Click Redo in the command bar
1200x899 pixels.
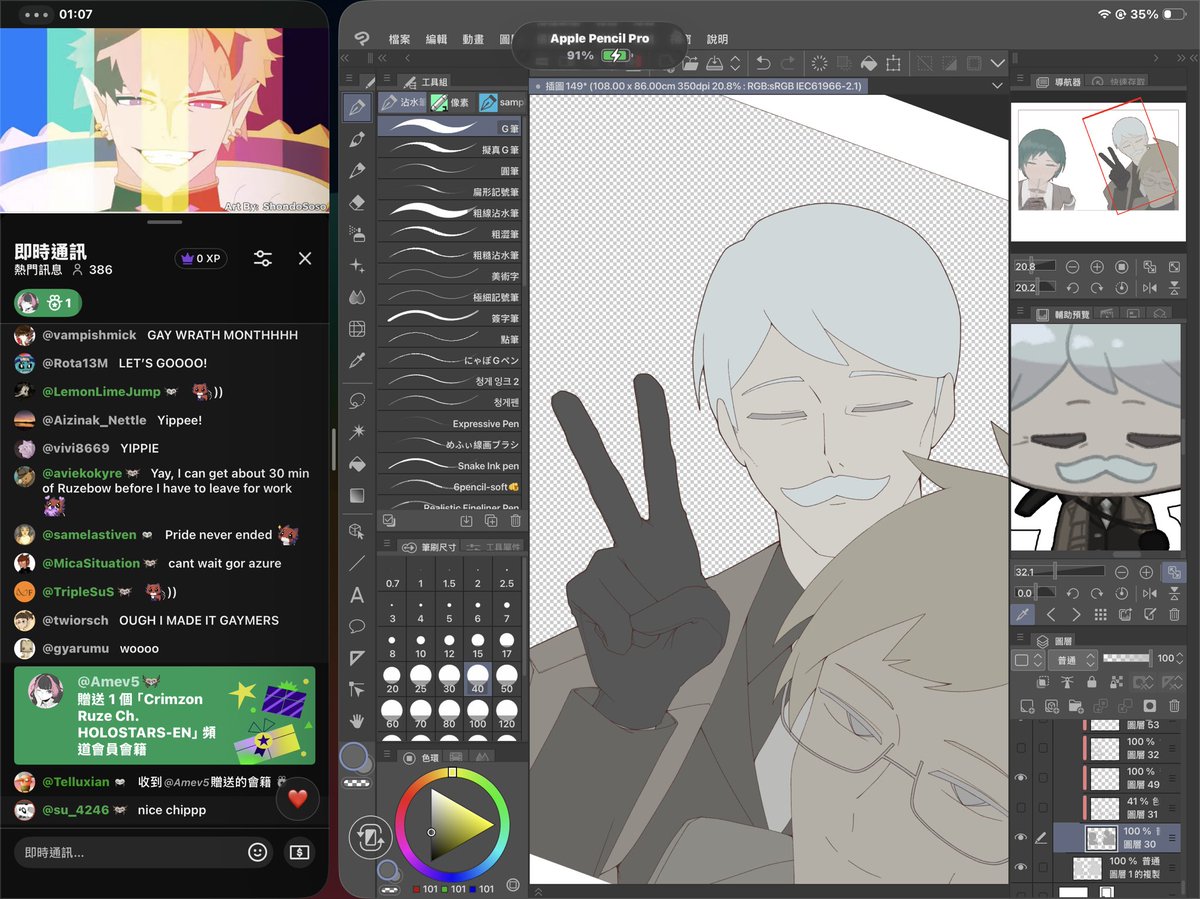[789, 63]
